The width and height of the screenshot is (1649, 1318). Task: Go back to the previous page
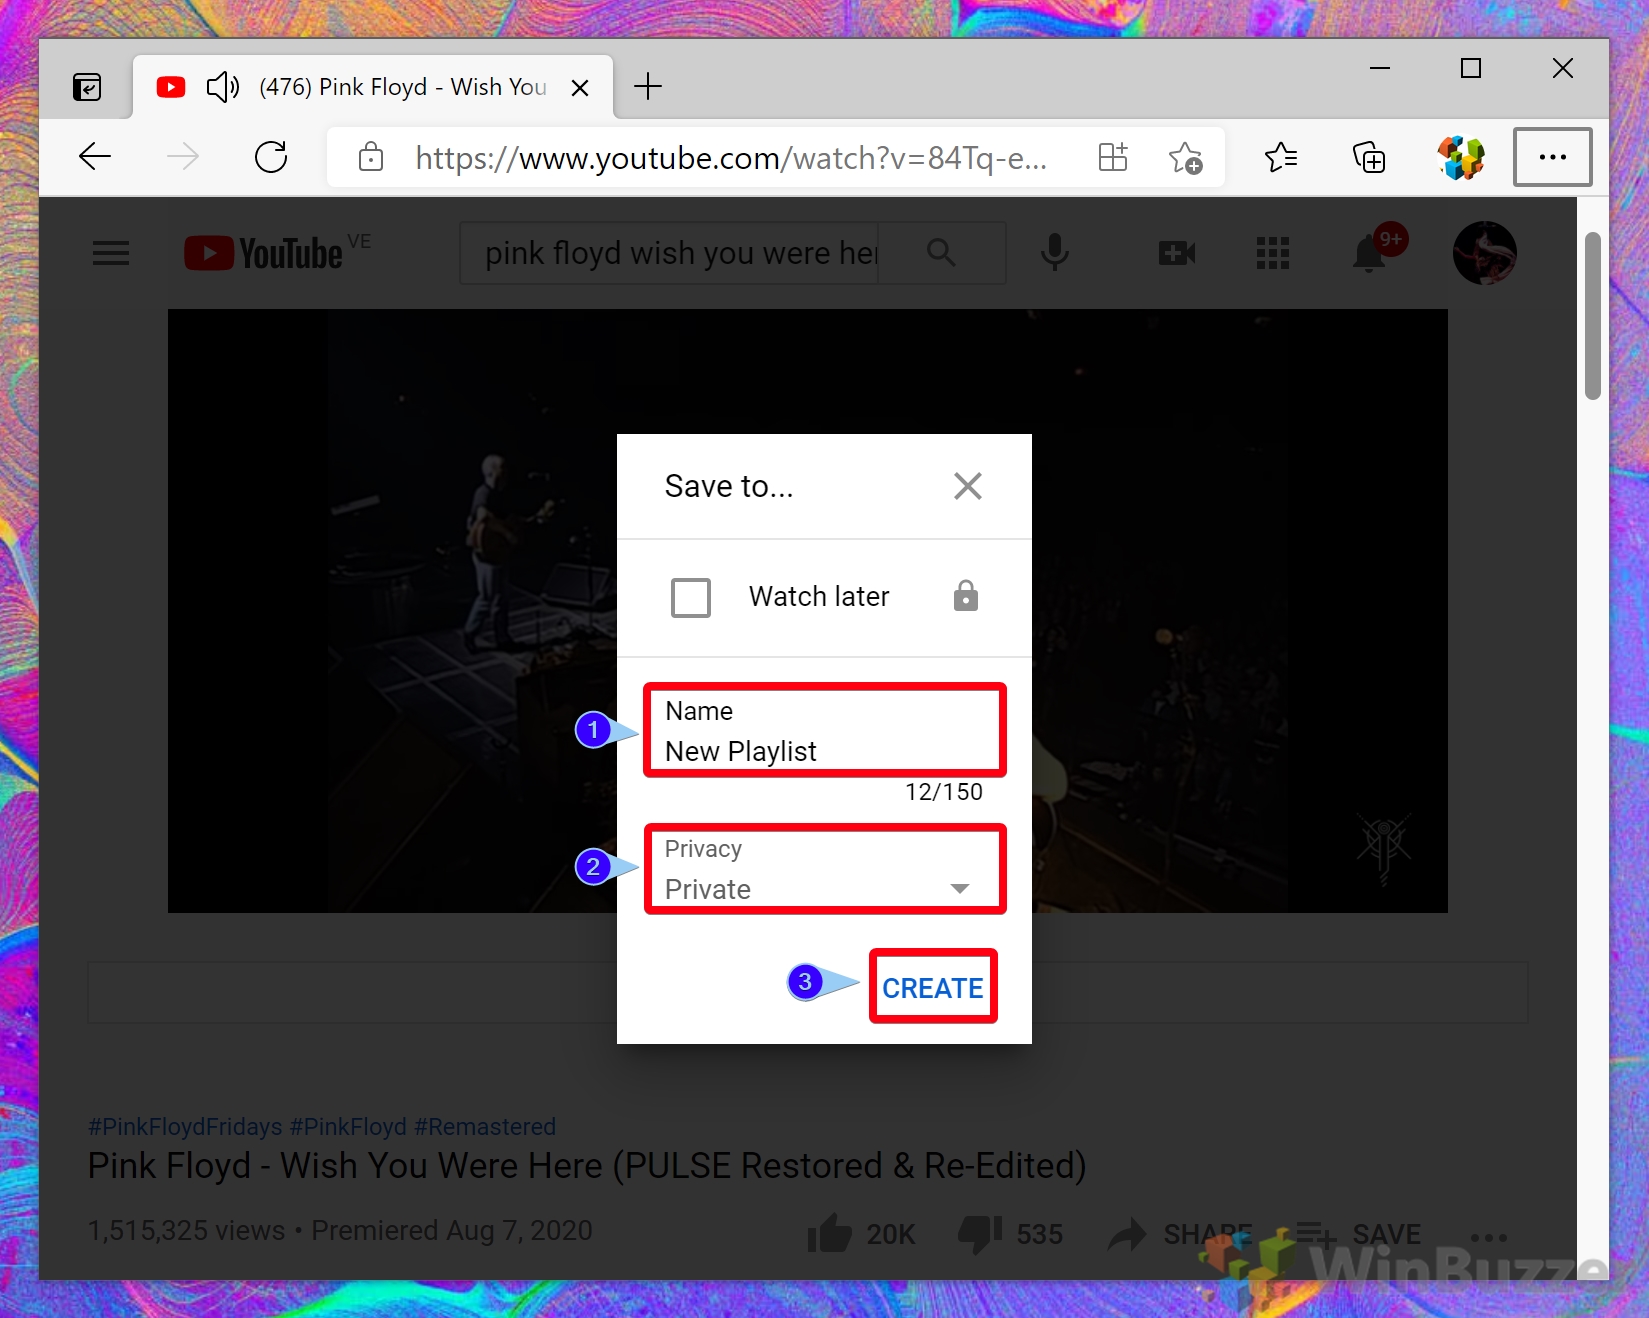[x=95, y=157]
